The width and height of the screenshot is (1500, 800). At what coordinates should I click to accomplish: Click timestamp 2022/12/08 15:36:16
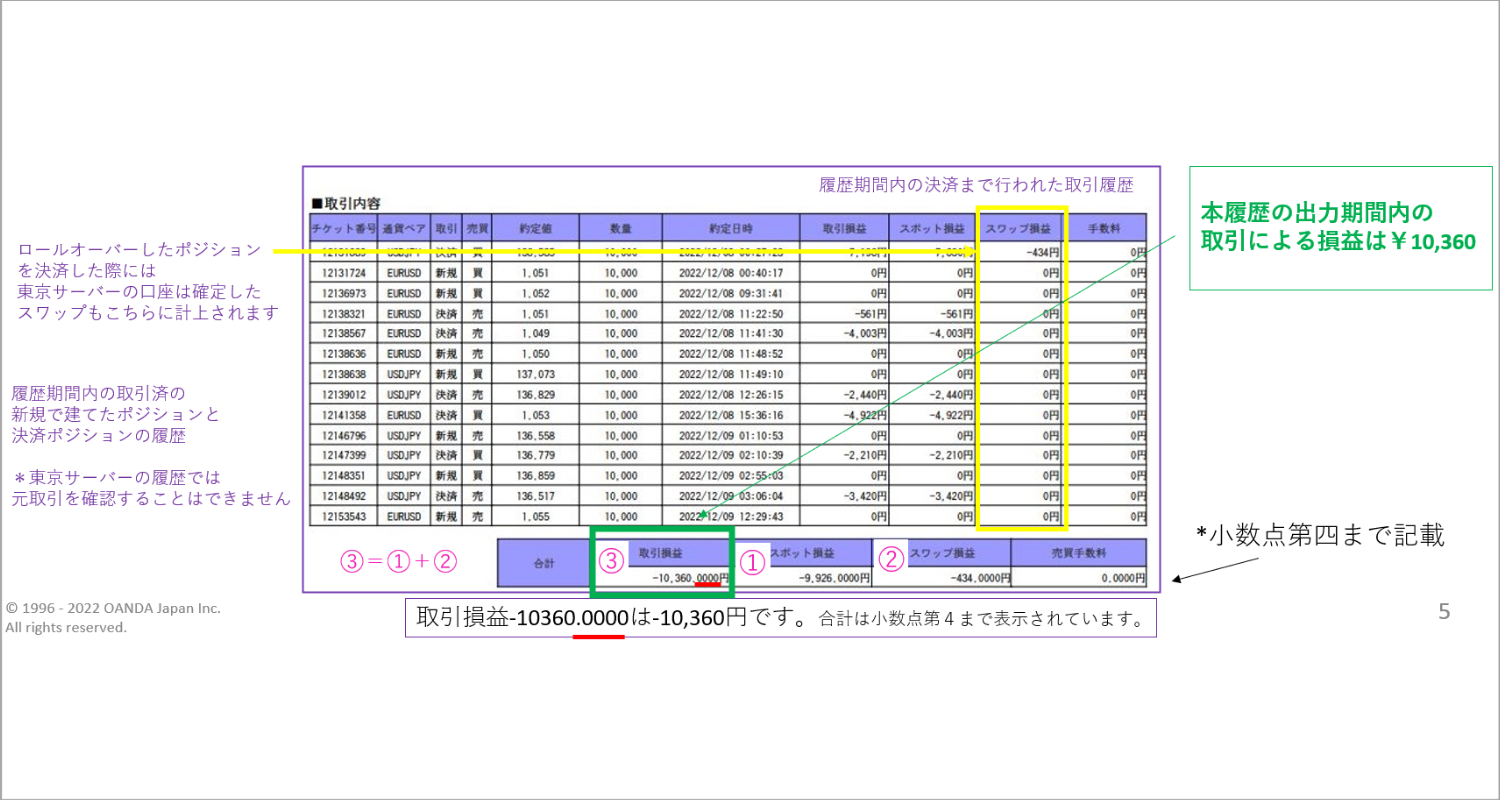coord(731,414)
